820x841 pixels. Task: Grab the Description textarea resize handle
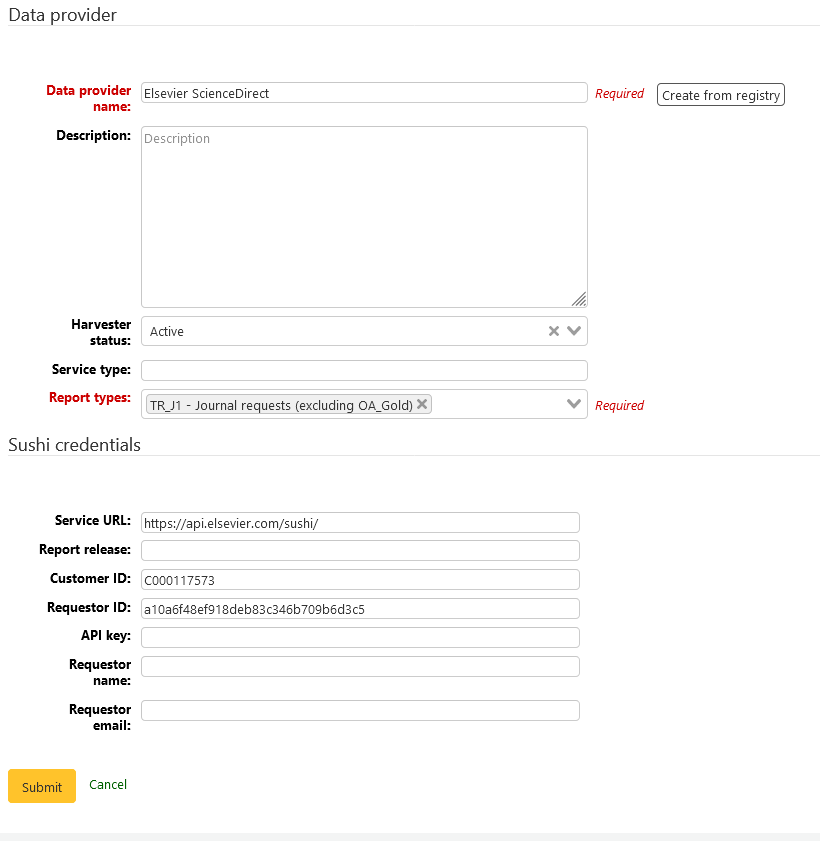click(x=579, y=299)
